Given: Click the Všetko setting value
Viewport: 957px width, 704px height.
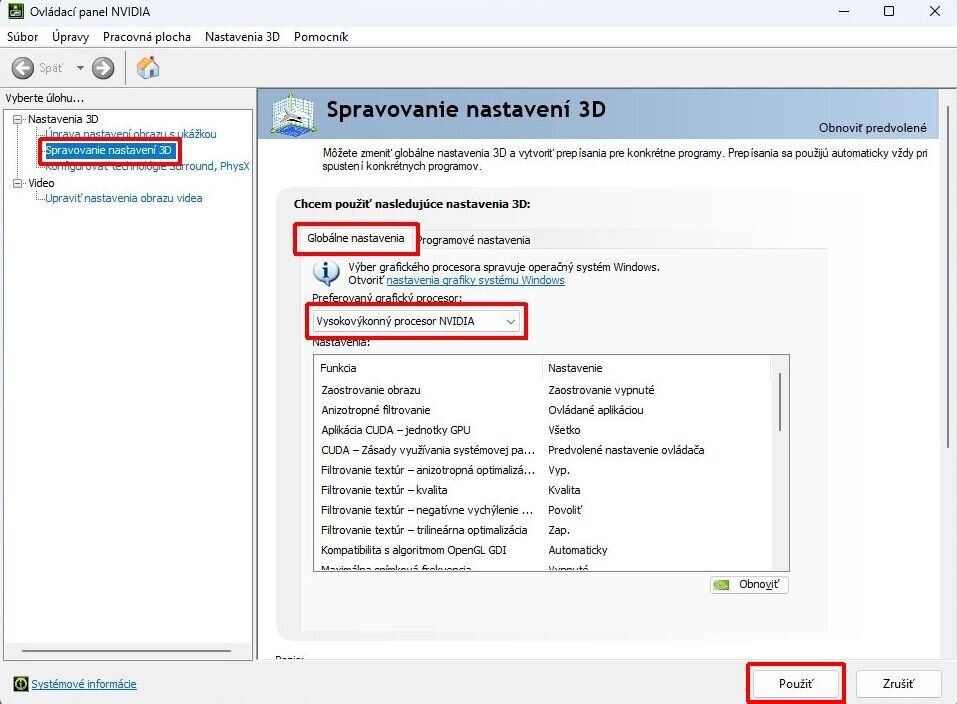Looking at the screenshot, I should (x=564, y=430).
